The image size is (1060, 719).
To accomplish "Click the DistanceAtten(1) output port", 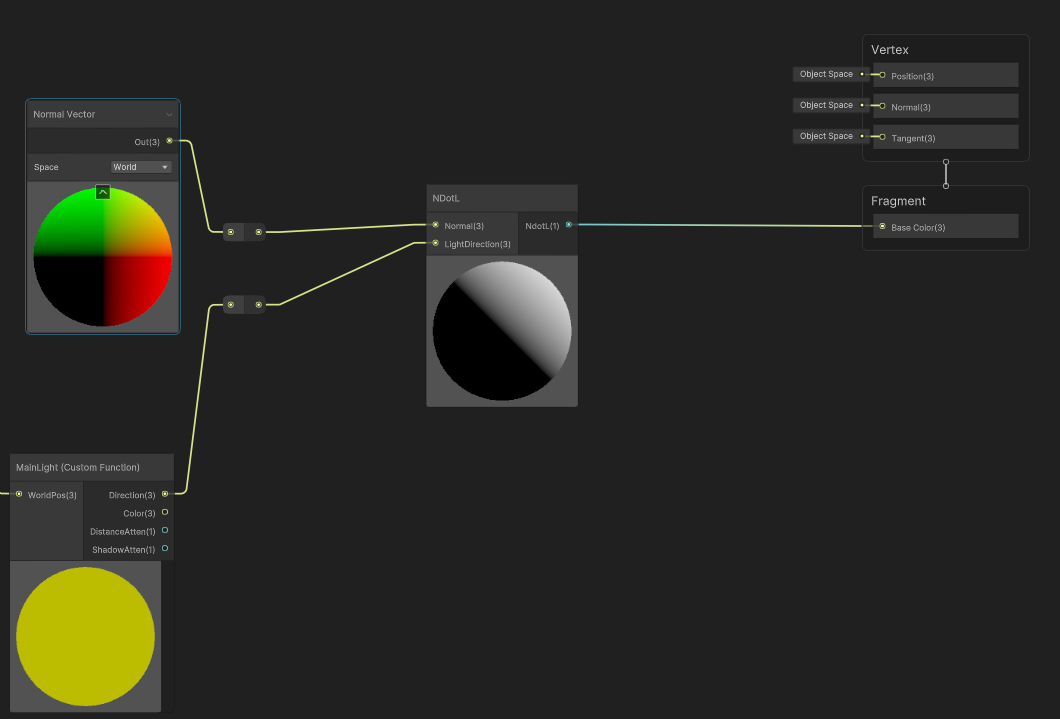I will pos(165,531).
